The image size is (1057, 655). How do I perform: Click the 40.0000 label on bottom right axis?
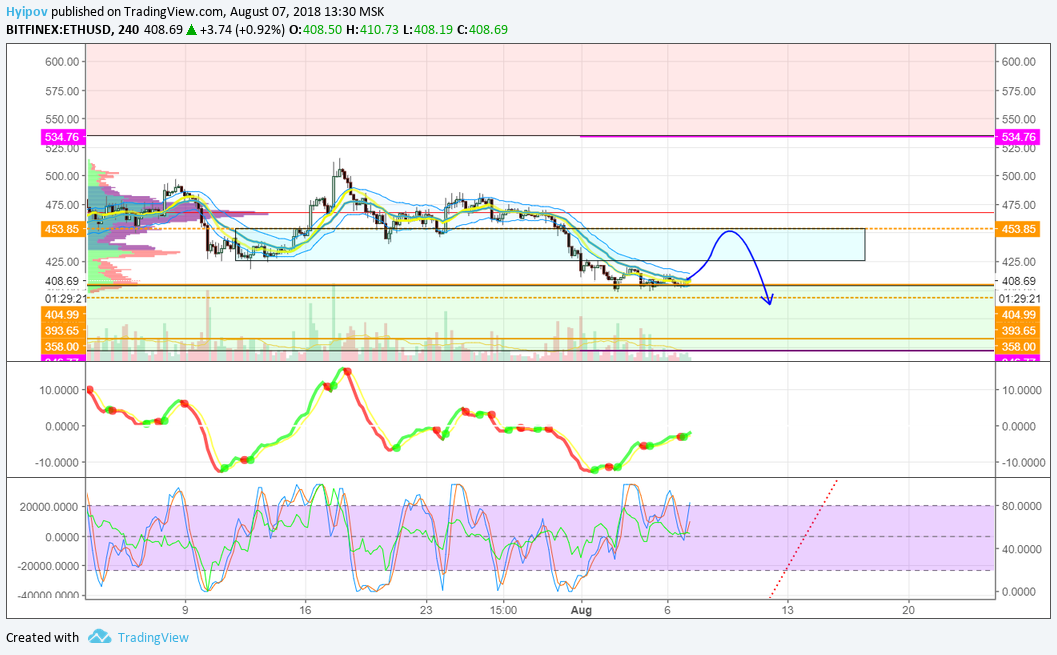pos(1019,550)
